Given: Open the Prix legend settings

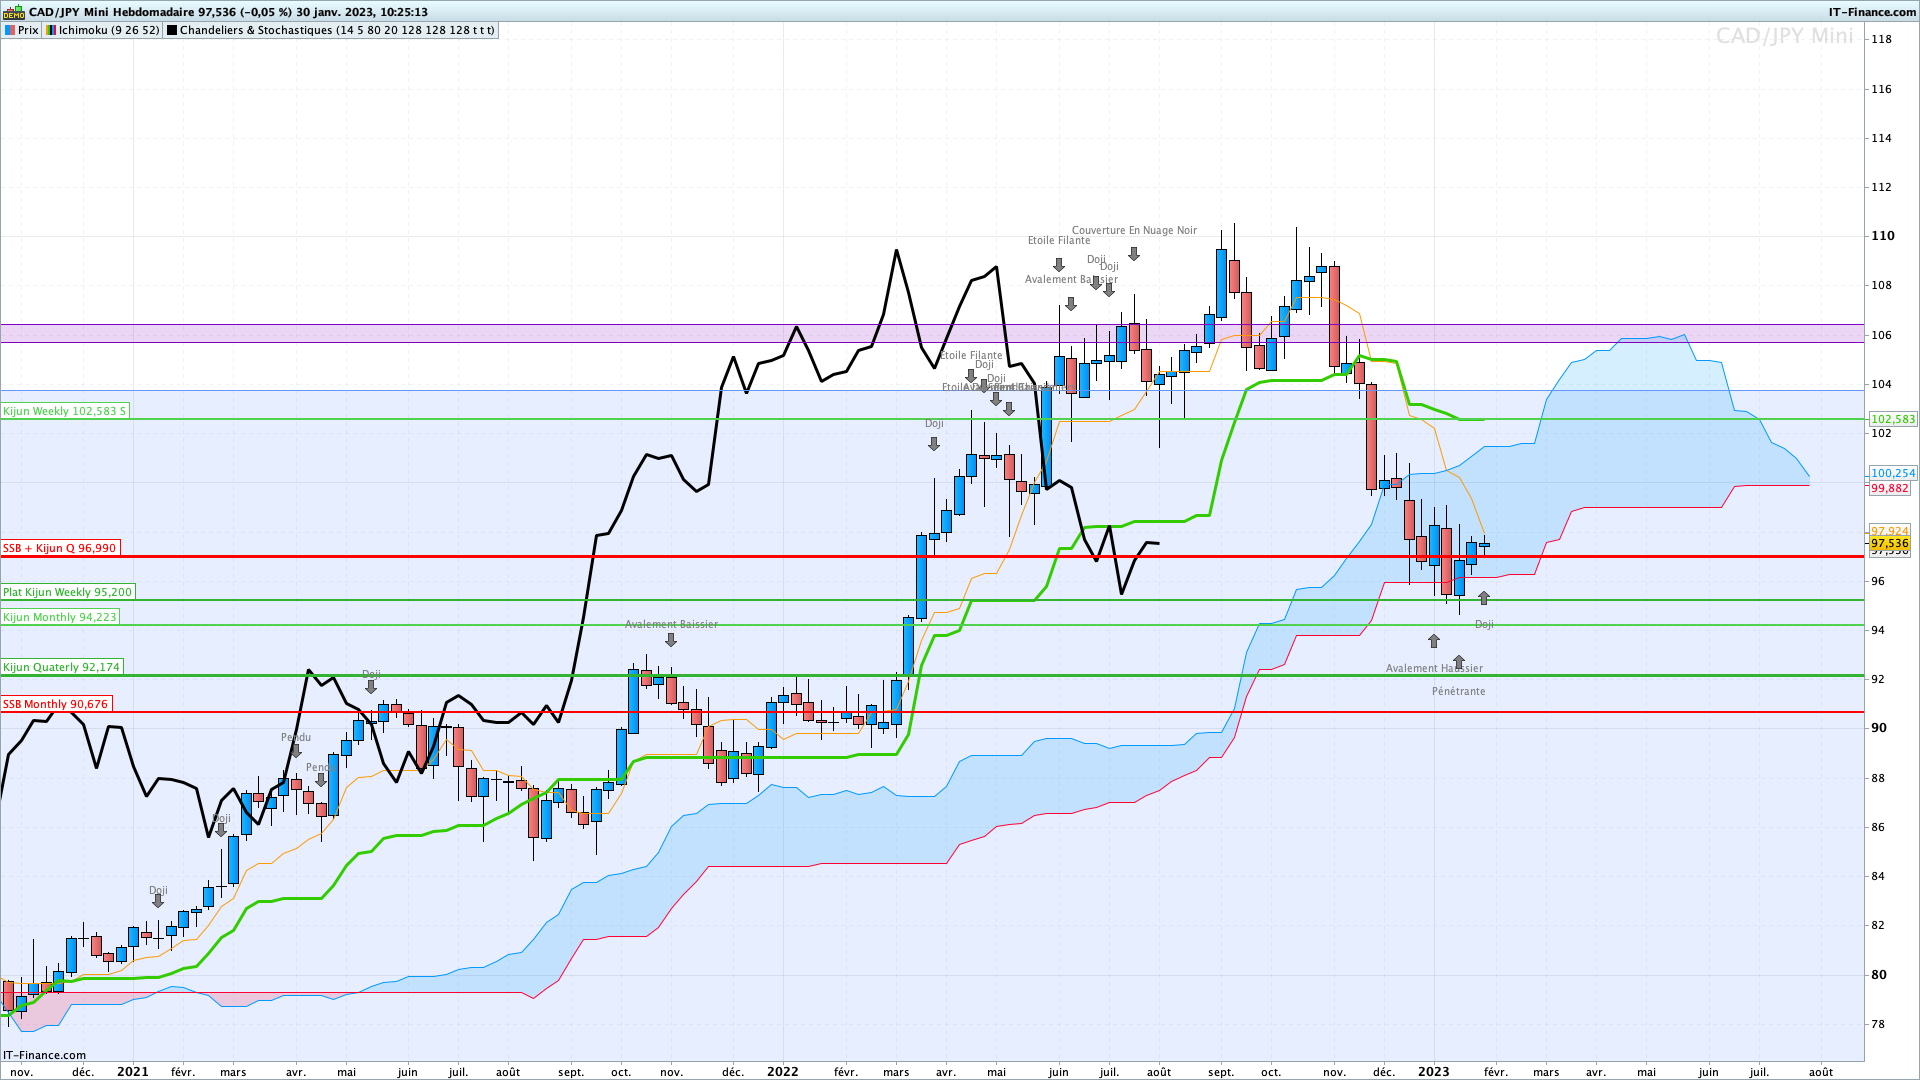Looking at the screenshot, I should tap(21, 30).
